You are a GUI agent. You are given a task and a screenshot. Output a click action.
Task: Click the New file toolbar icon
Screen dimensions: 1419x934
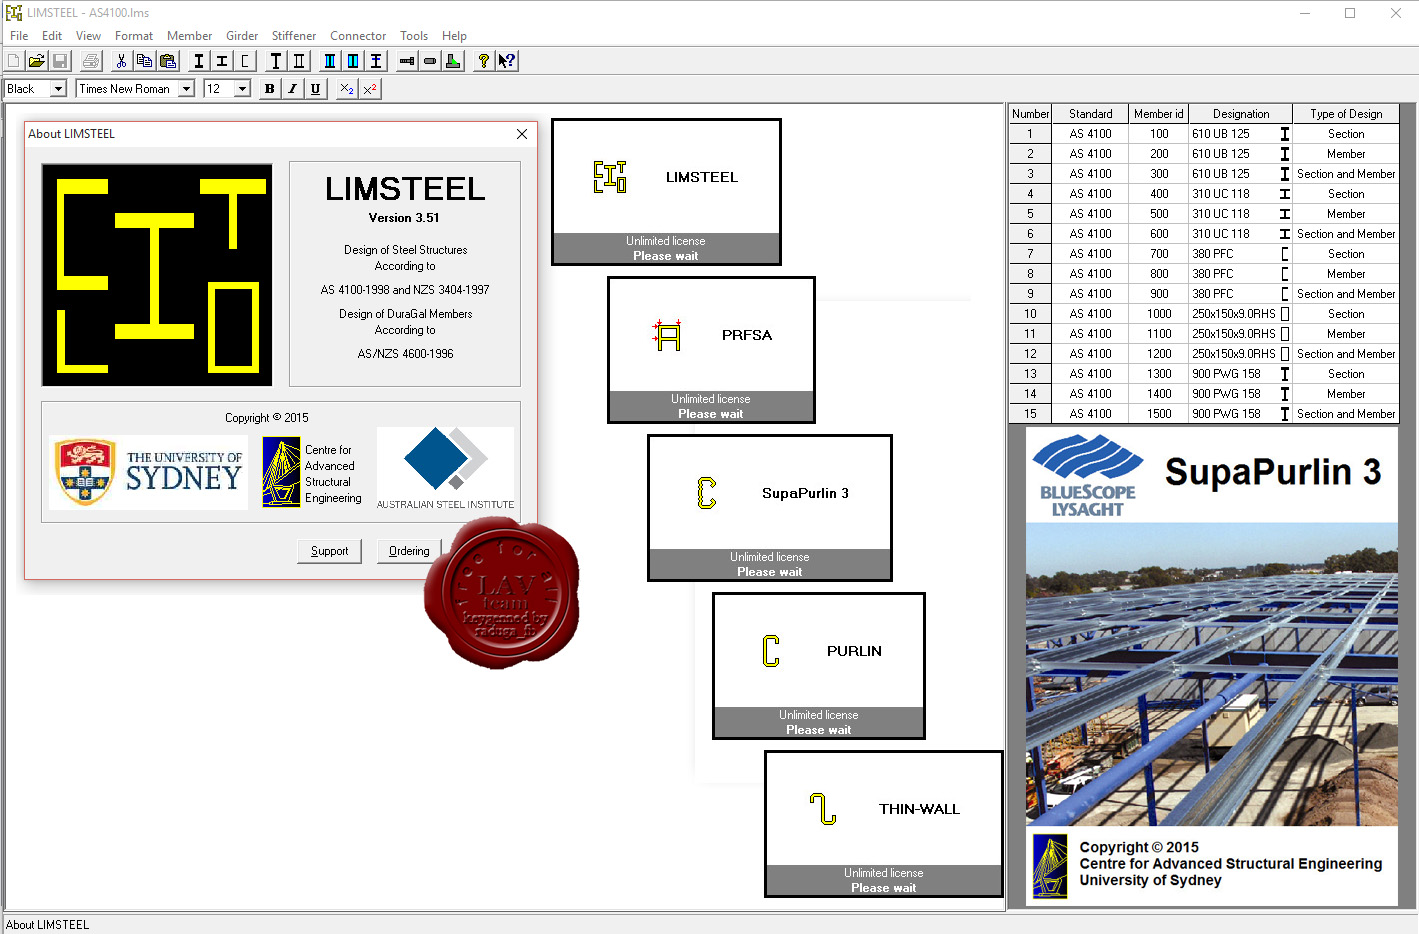14,61
